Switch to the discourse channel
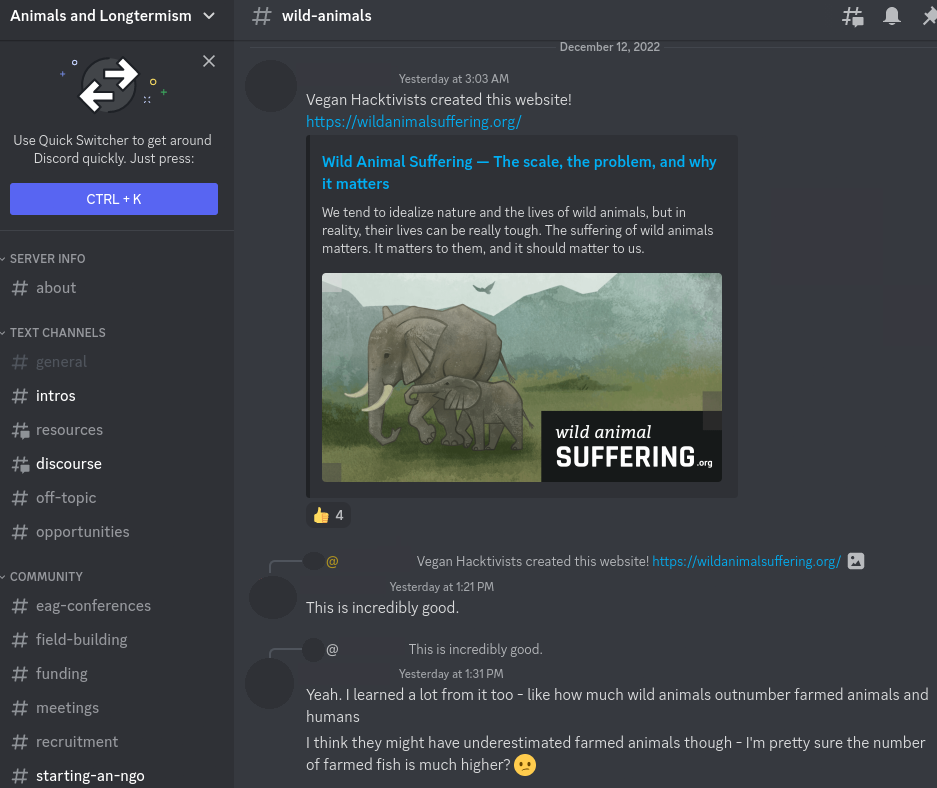The width and height of the screenshot is (937, 788). (68, 464)
